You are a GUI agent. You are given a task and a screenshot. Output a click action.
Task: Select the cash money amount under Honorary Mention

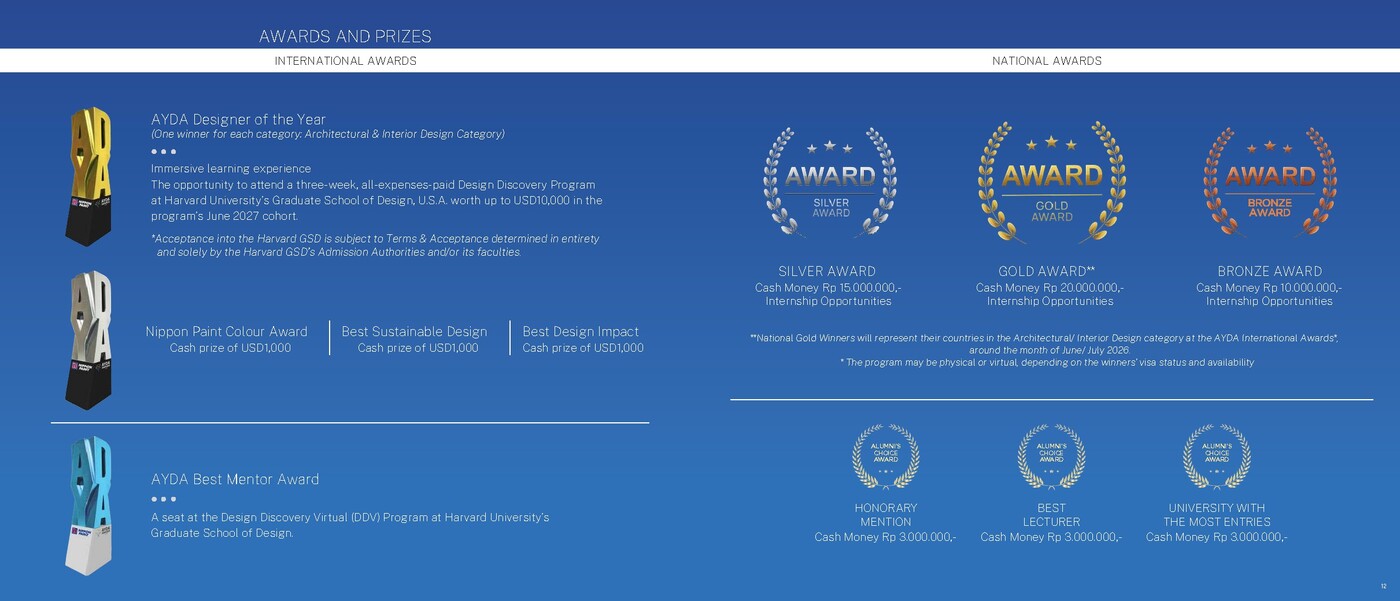coord(885,537)
